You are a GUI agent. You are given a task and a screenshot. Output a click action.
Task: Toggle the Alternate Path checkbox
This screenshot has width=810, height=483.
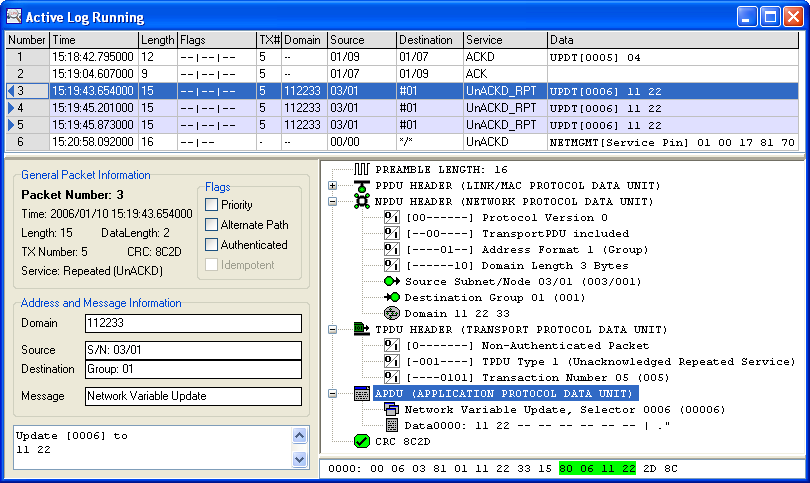tap(212, 225)
